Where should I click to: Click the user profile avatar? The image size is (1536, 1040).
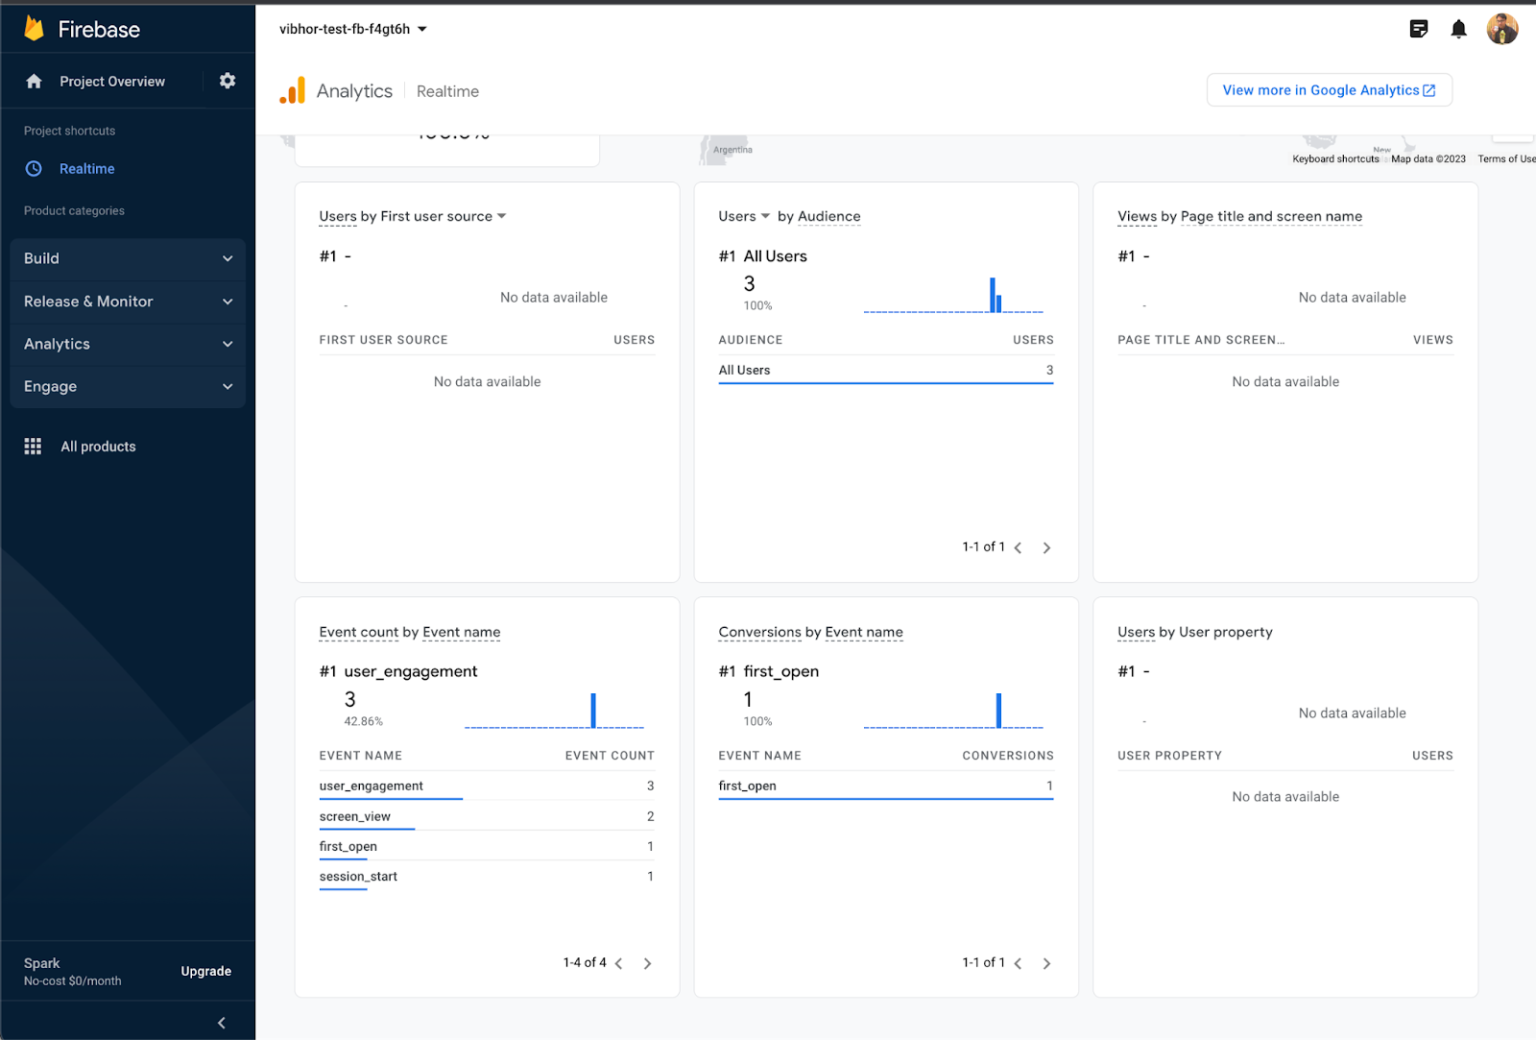1503,28
